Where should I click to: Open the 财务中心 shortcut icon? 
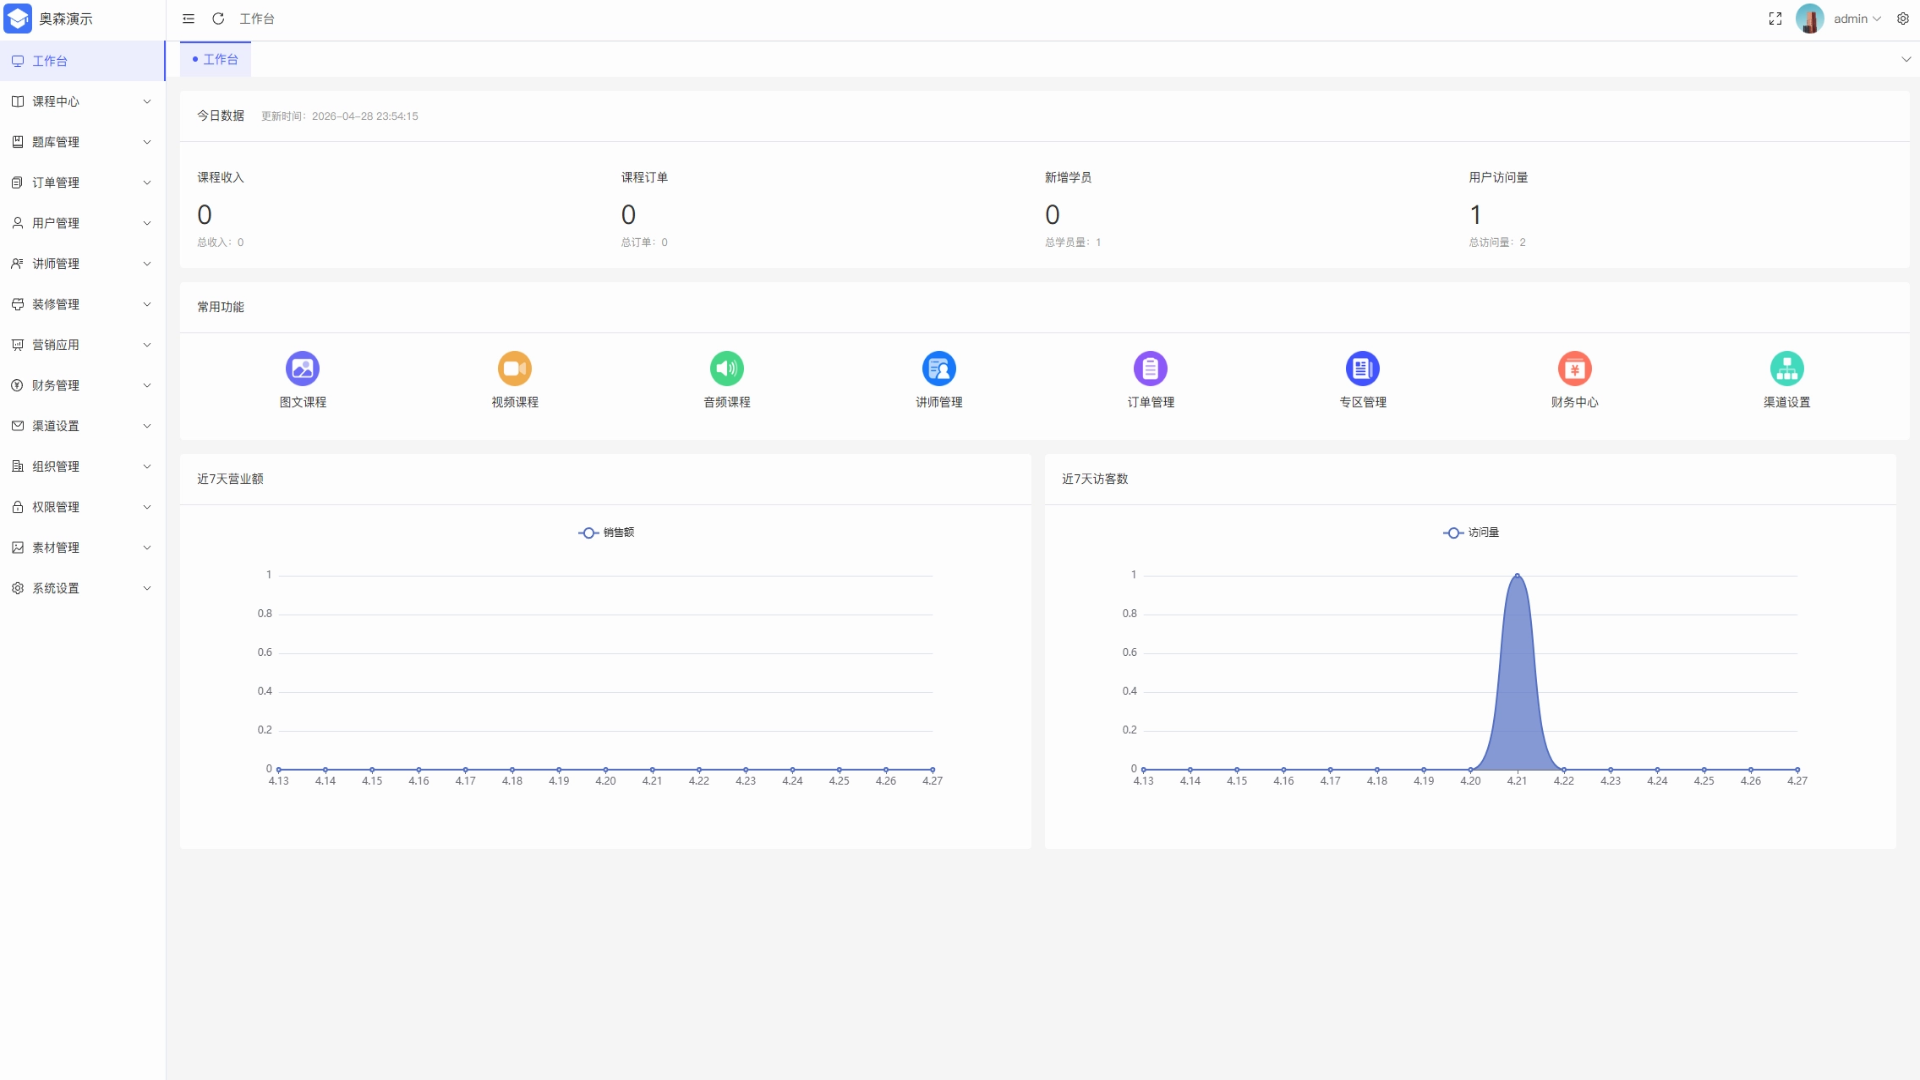click(x=1574, y=369)
